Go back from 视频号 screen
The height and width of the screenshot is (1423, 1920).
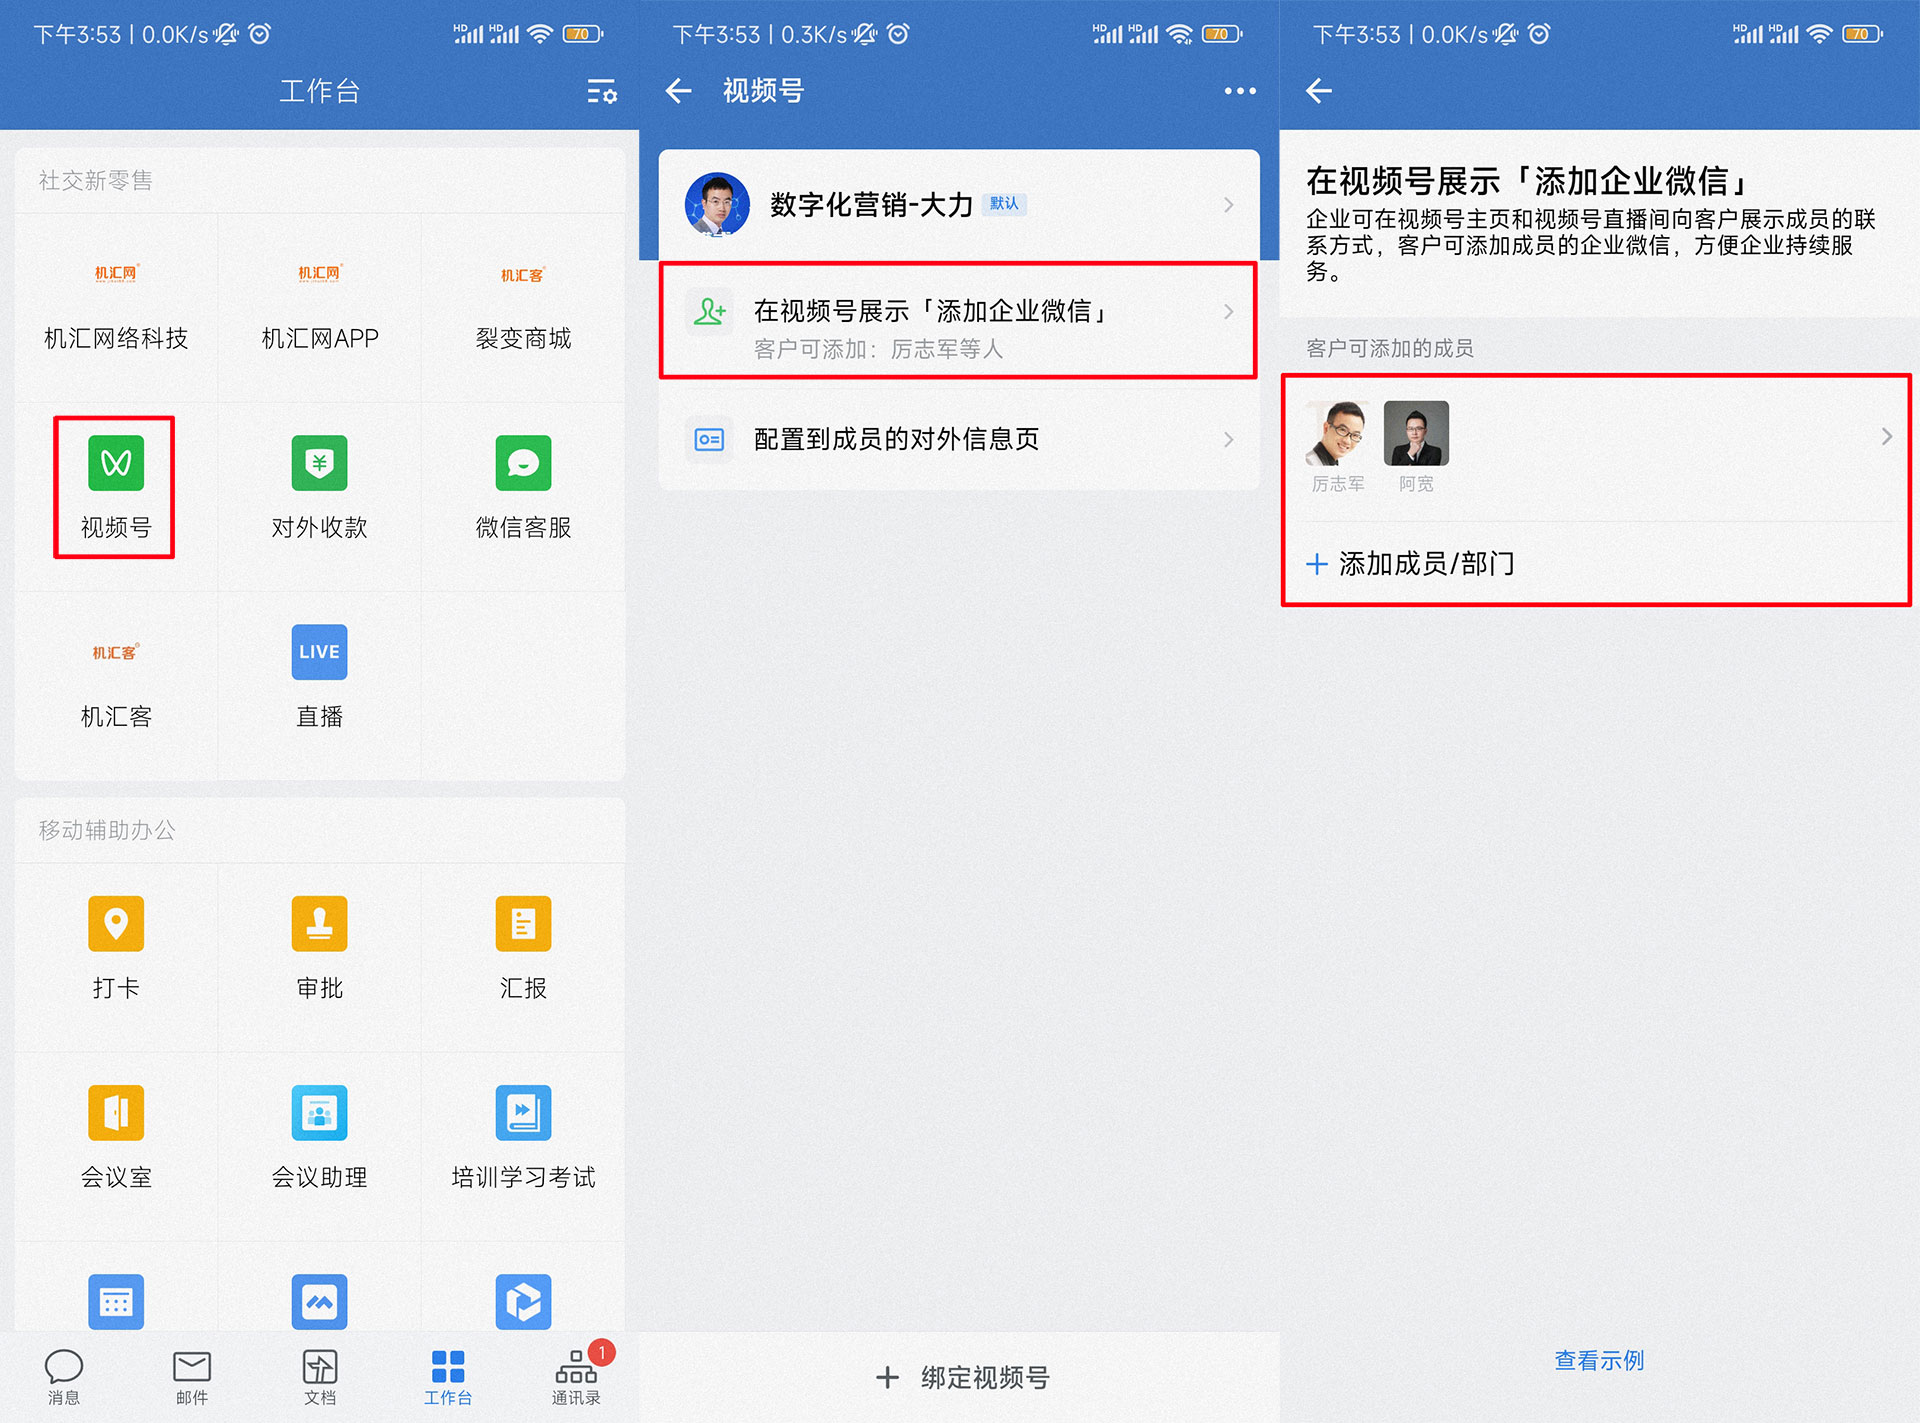[679, 91]
